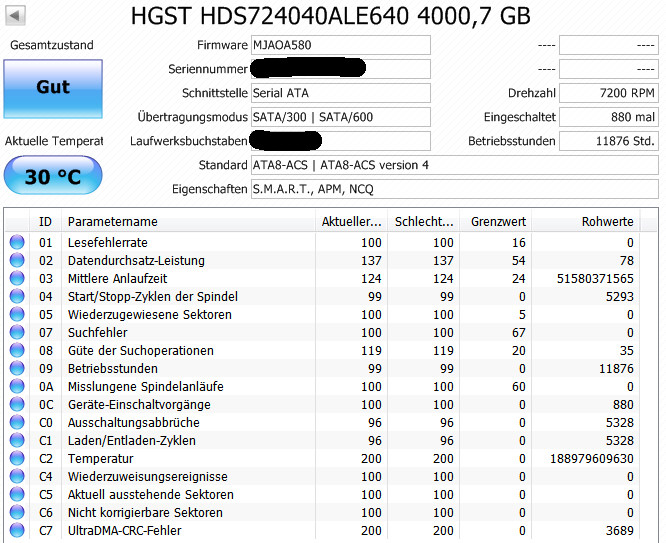Select parameter name Wiederzugewiesene Sektoren
This screenshot has height=543, width=666.
coord(150,314)
